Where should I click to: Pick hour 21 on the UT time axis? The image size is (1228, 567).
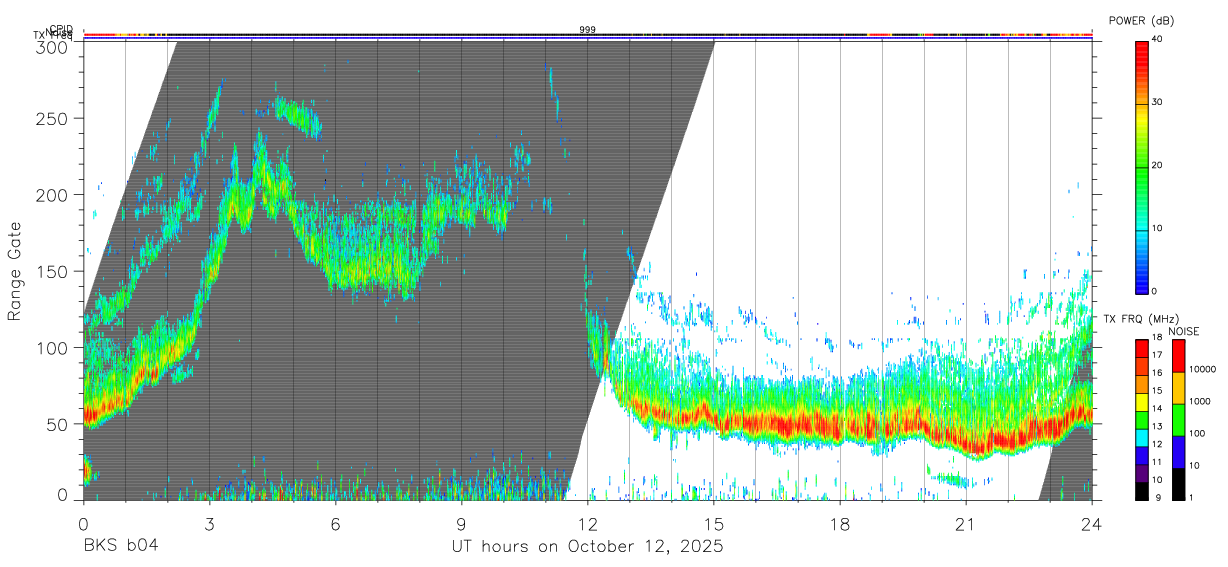[x=966, y=523]
